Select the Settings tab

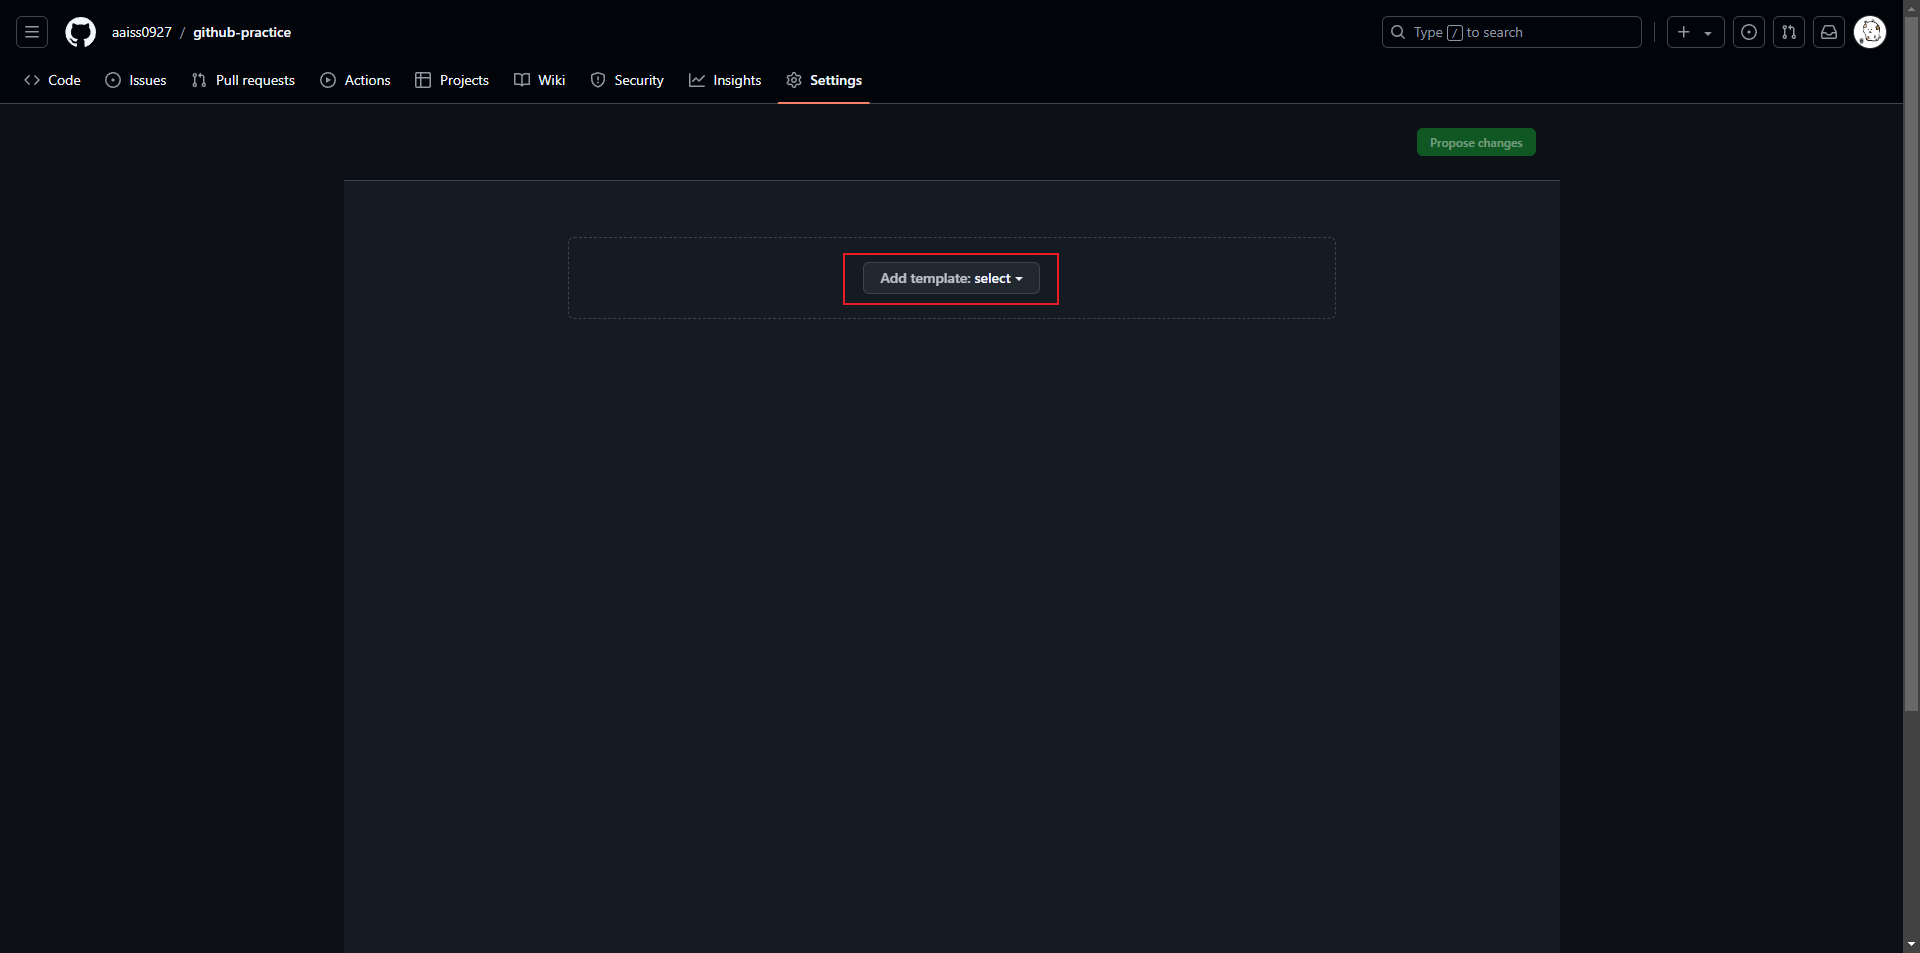(824, 80)
